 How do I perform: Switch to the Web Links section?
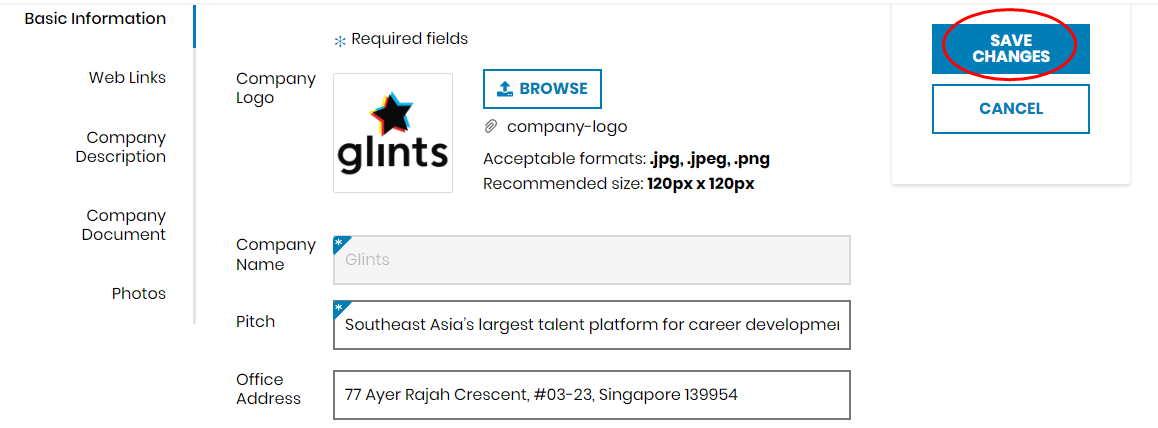(x=127, y=77)
